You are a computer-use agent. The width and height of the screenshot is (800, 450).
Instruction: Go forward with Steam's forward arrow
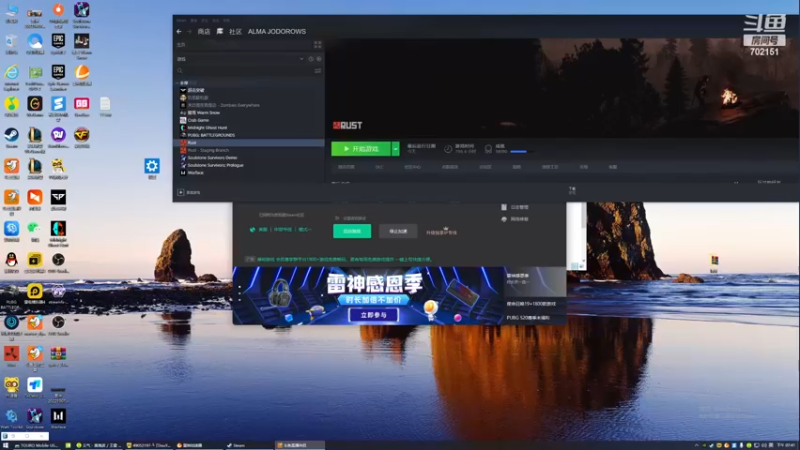189,32
